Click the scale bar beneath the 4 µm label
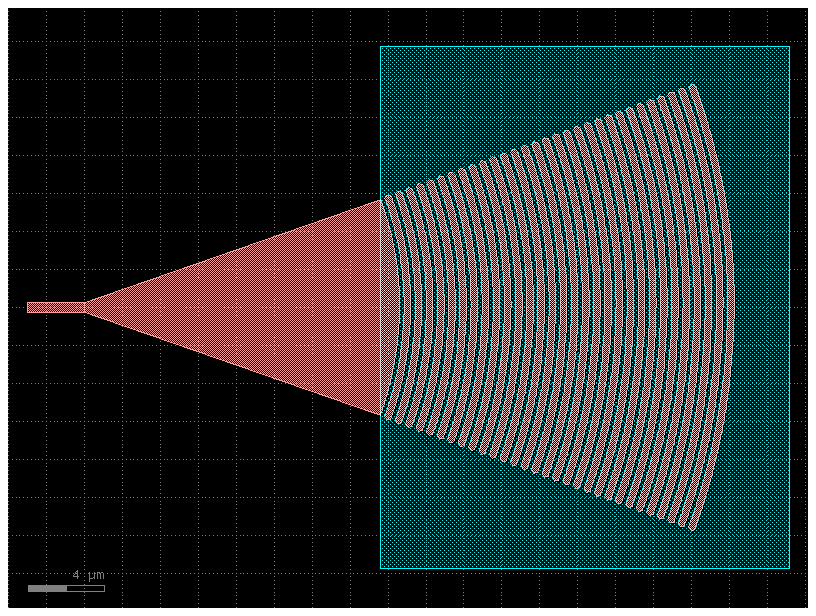Image resolution: width=816 pixels, height=616 pixels. (67, 588)
